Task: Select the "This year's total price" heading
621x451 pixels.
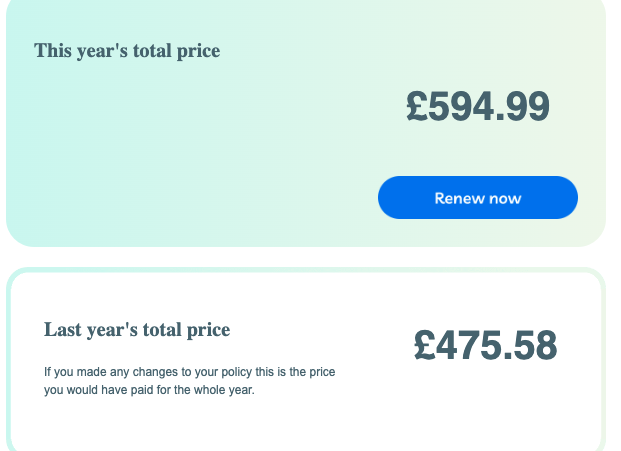Action: (x=127, y=51)
